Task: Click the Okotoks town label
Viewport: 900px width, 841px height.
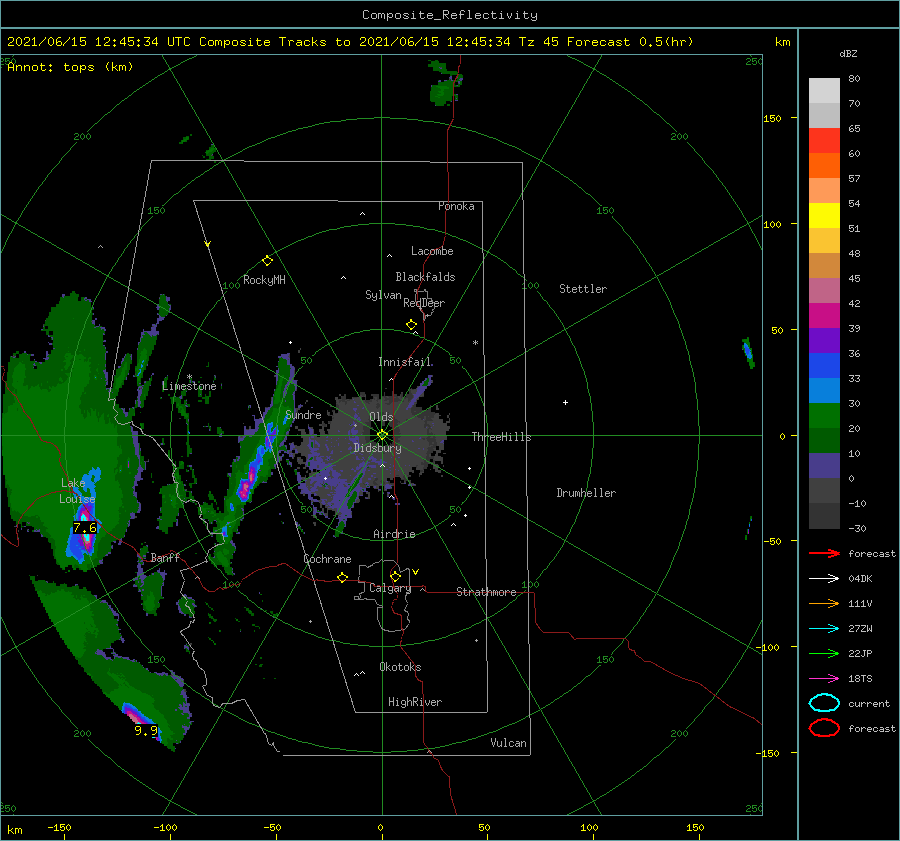Action: click(x=400, y=667)
